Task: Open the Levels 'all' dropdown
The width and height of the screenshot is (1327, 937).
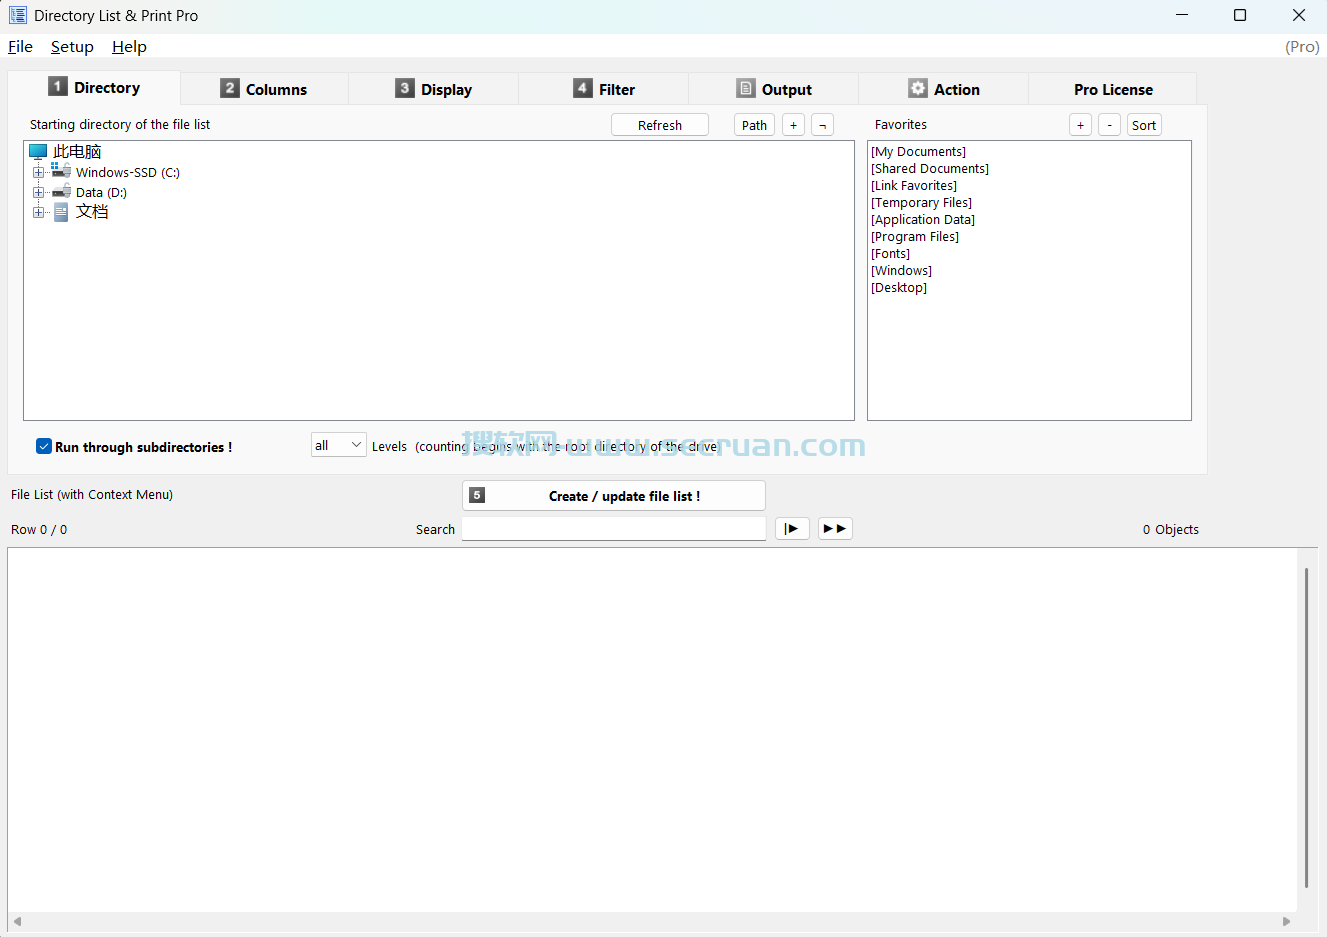Action: click(x=338, y=445)
